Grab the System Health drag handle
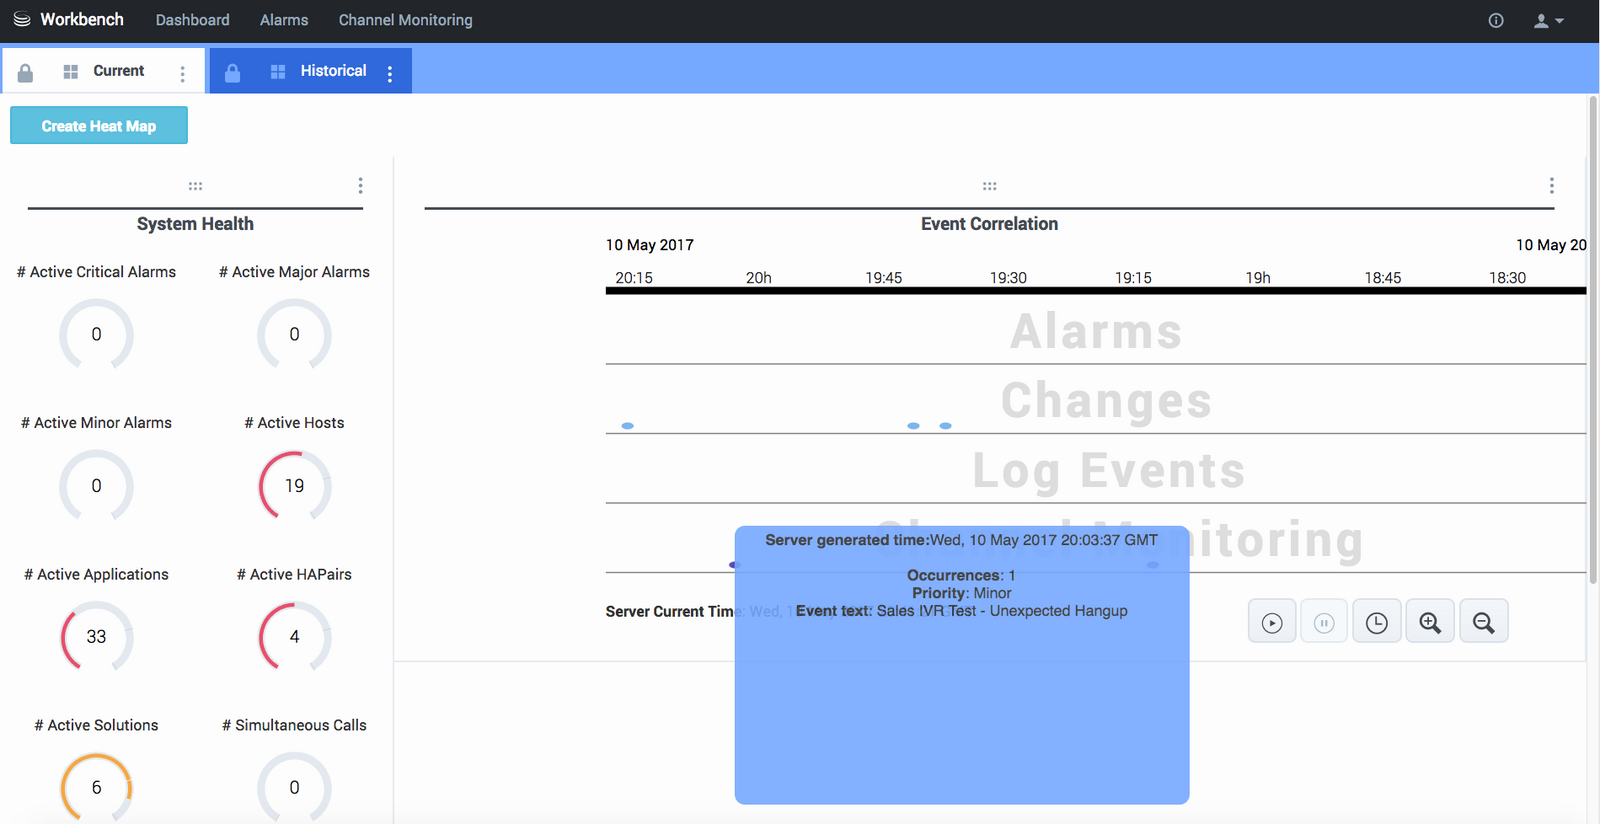The width and height of the screenshot is (1600, 824). pyautogui.click(x=195, y=186)
